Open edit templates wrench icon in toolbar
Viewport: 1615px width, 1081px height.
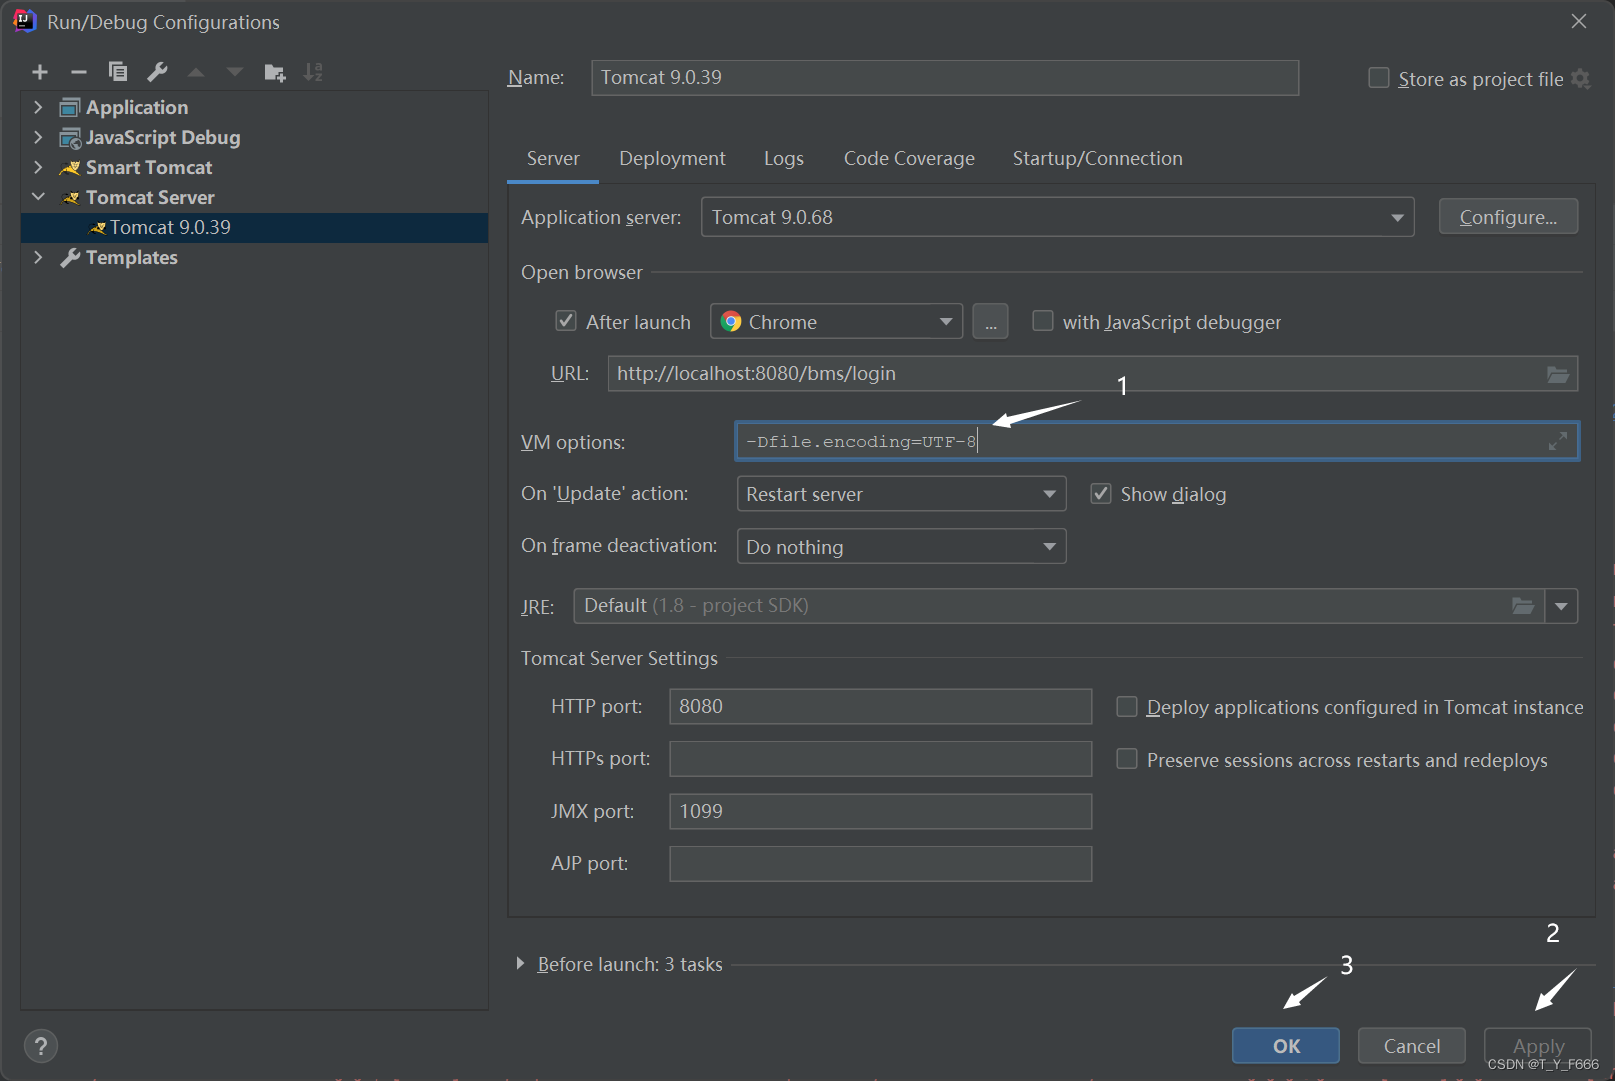point(157,72)
